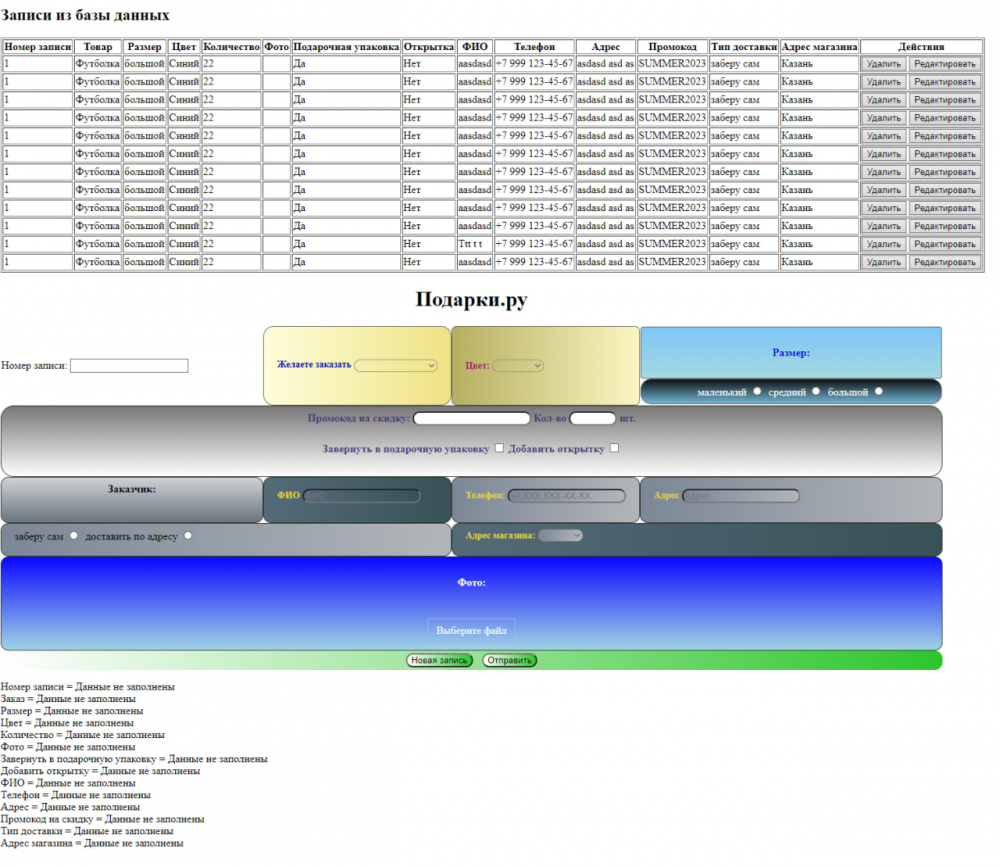Select the маленький size radio button
Image resolution: width=1000 pixels, height=867 pixels.
(x=757, y=391)
